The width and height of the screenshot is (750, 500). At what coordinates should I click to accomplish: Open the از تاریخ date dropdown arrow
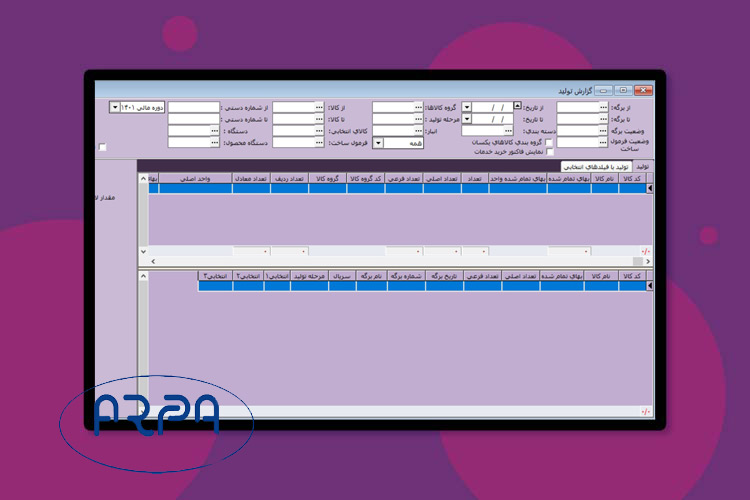[466, 107]
